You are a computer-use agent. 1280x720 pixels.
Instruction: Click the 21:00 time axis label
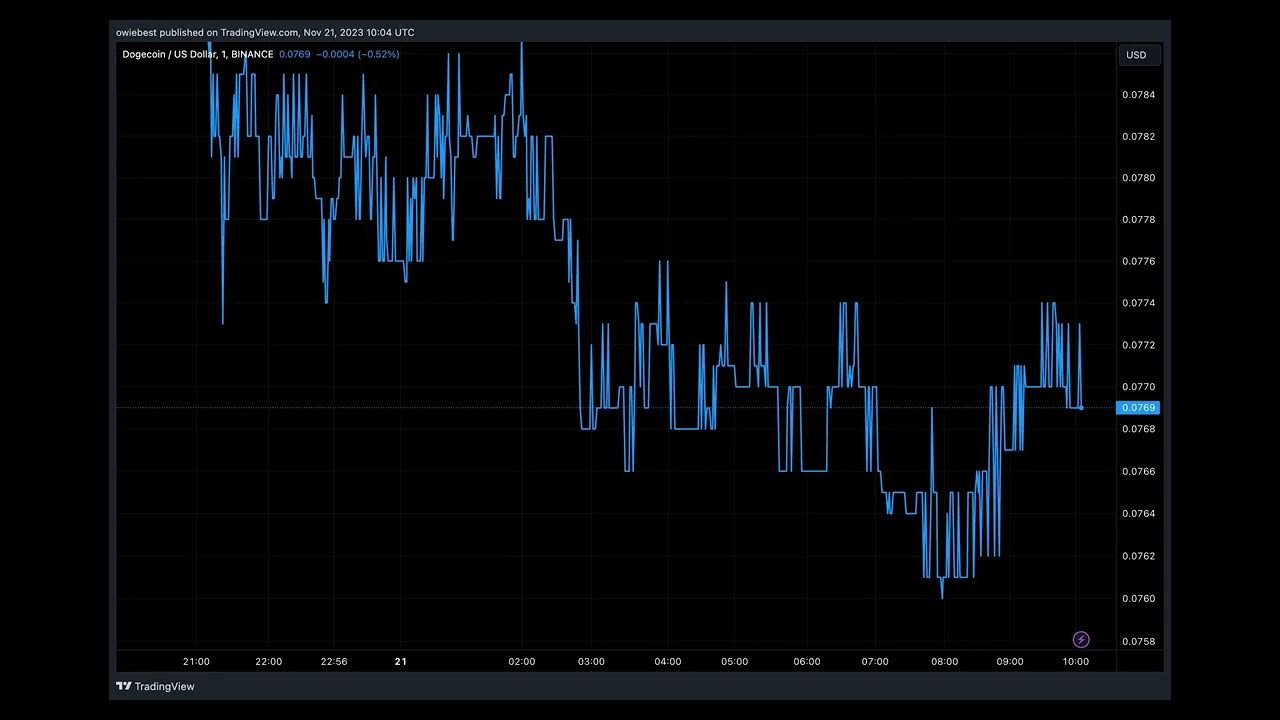point(196,661)
